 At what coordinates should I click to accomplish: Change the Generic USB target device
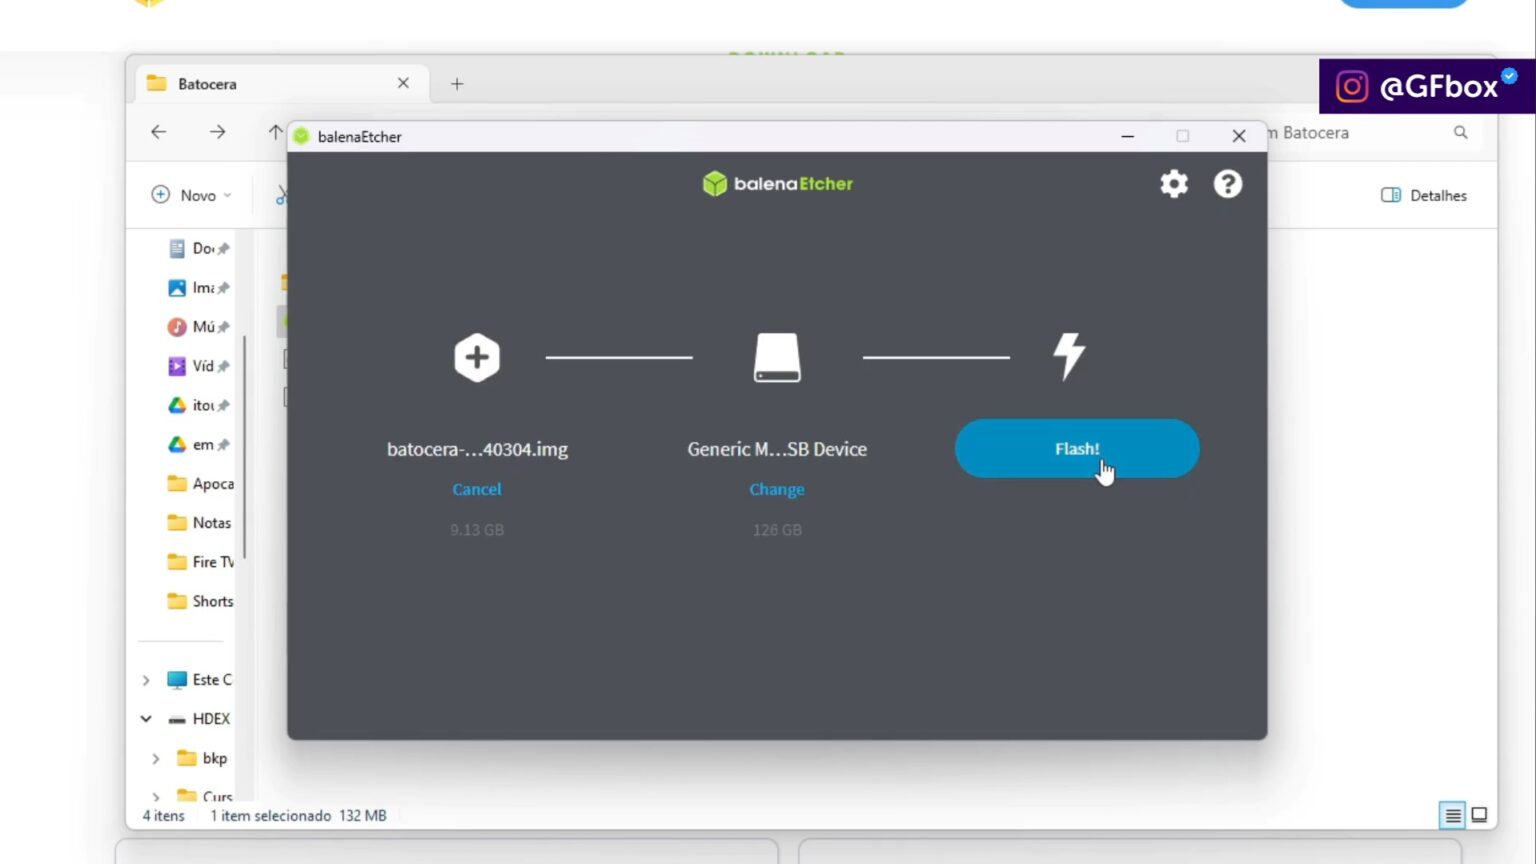click(777, 489)
